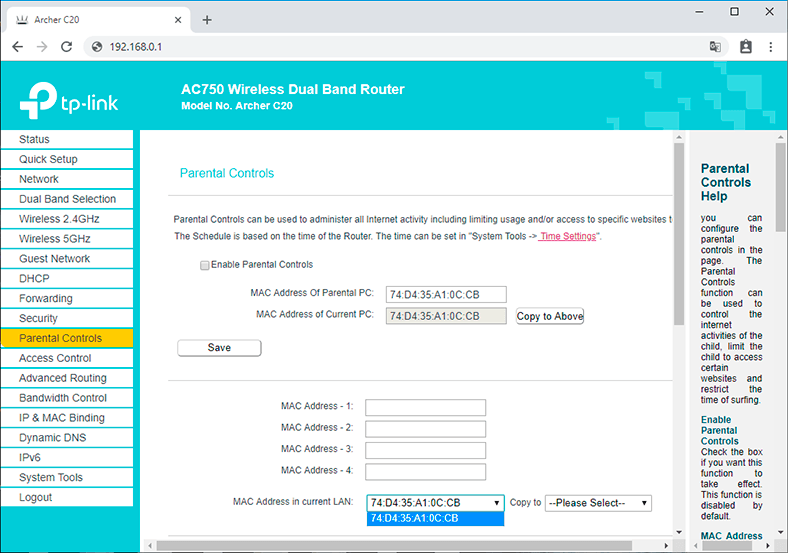Select the highlighted 74:D4:35:A1:0C:CB dropdown option
The image size is (788, 553).
(x=435, y=518)
